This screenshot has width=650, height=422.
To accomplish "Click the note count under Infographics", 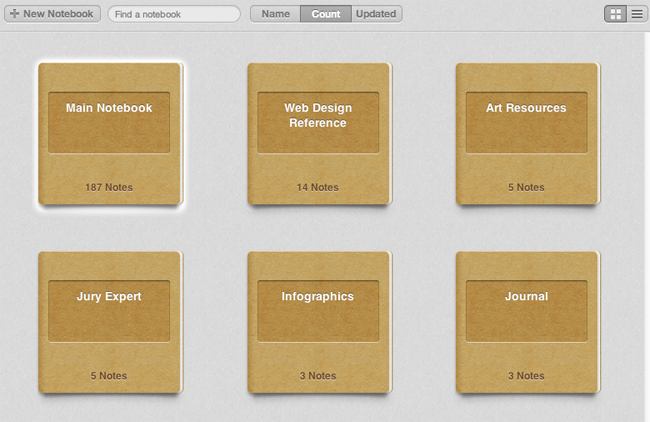I will click(318, 376).
